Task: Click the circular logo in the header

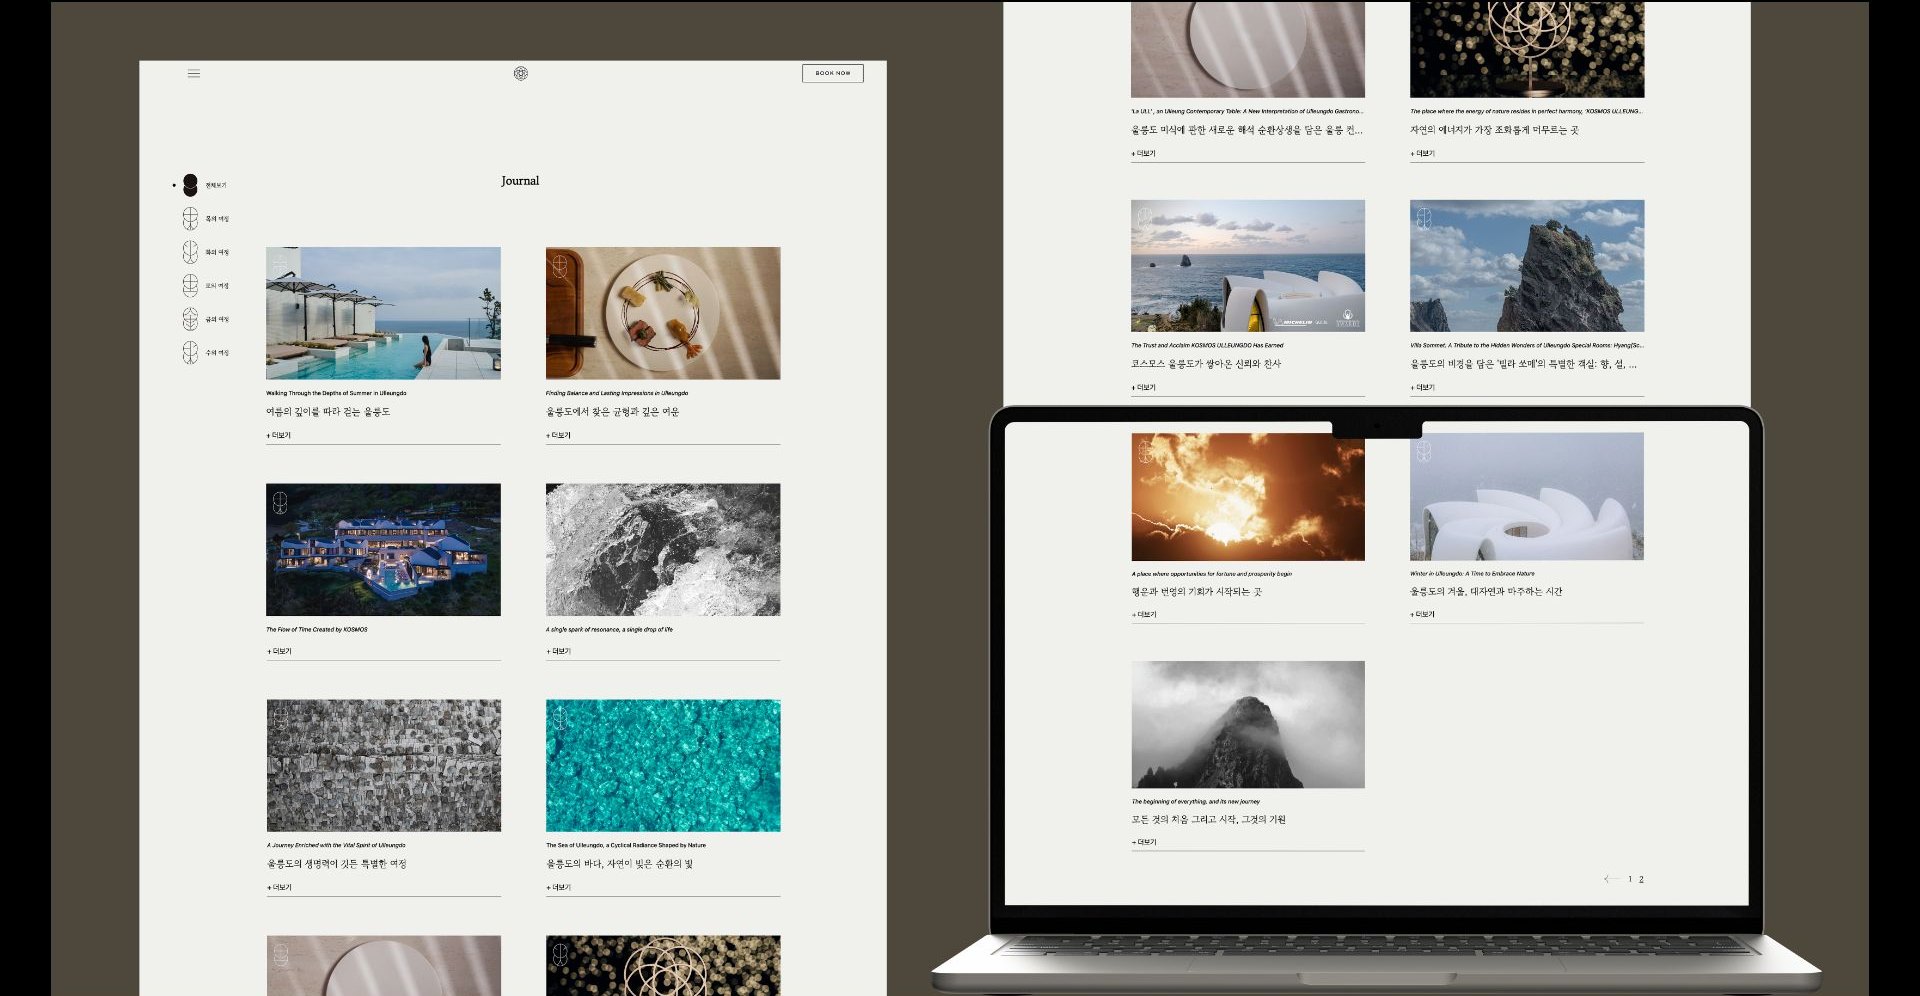Action: (x=520, y=73)
